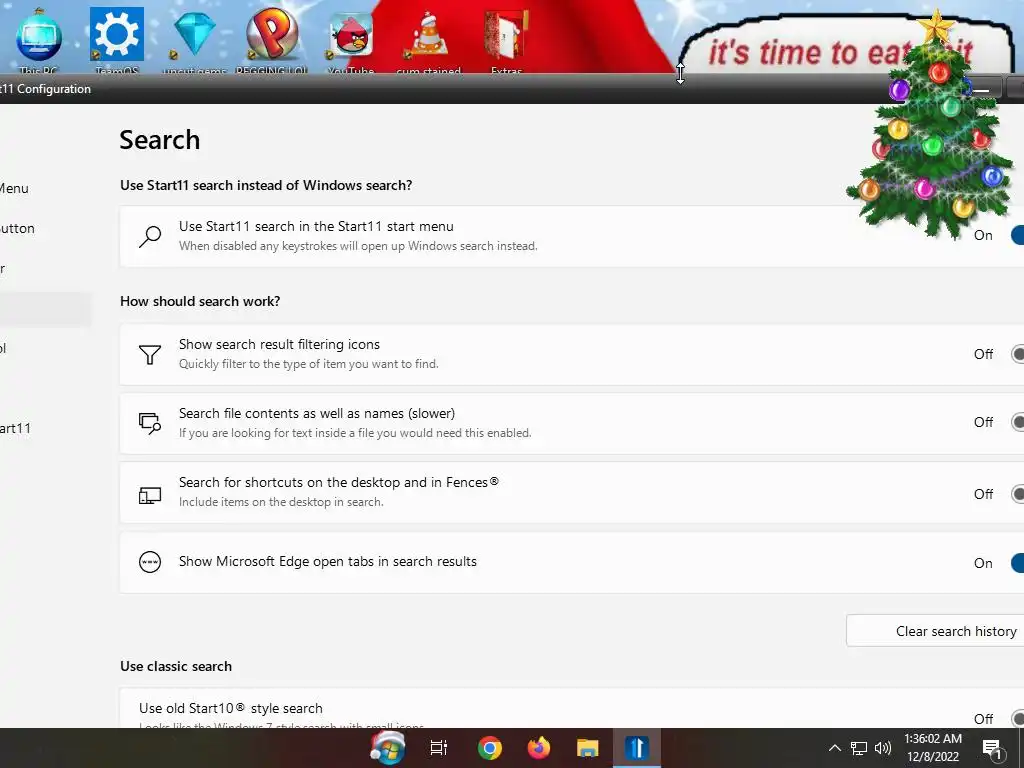Open the Start Button sidebar section
The image size is (1024, 768).
pyautogui.click(x=18, y=229)
